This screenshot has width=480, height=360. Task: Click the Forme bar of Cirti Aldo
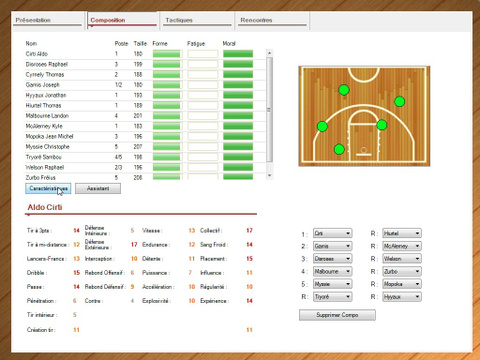[x=168, y=54]
